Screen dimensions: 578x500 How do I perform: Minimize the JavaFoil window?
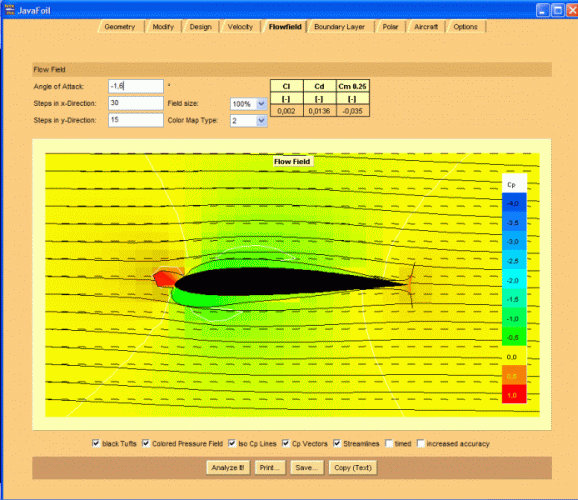542,10
